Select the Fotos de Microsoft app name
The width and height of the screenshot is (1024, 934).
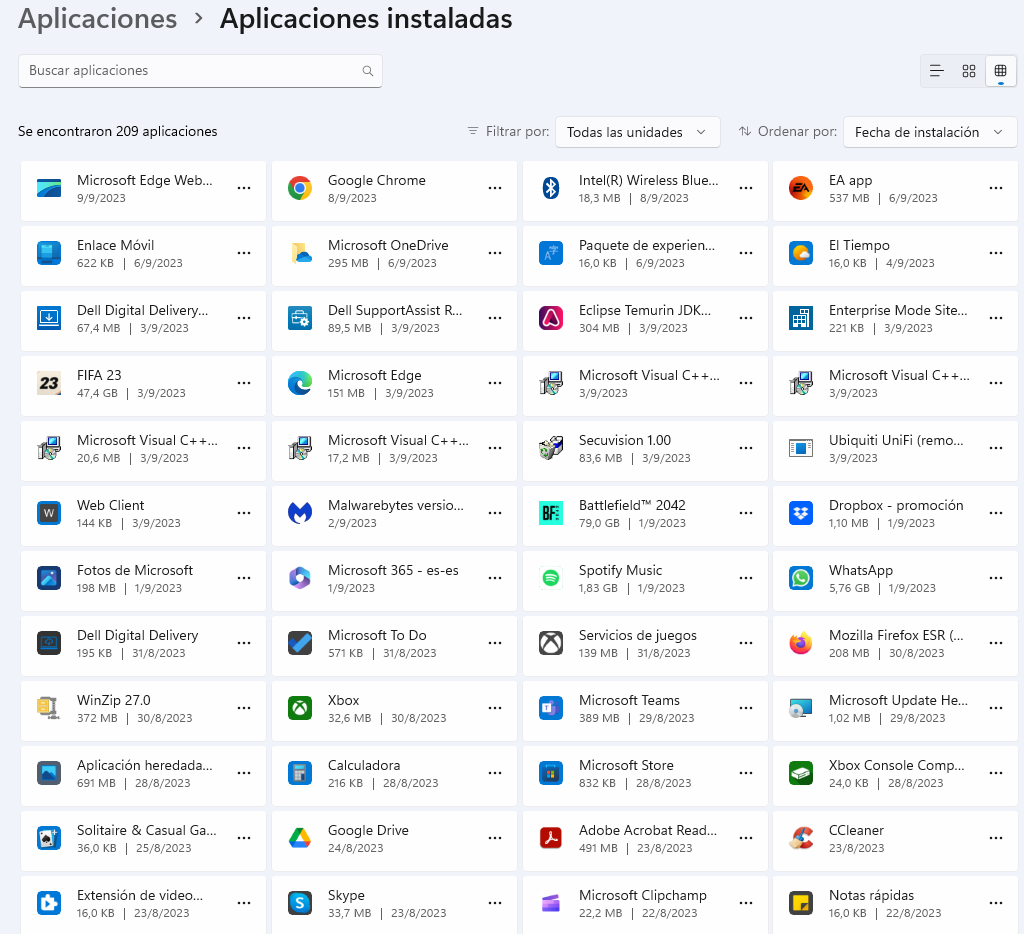[135, 570]
